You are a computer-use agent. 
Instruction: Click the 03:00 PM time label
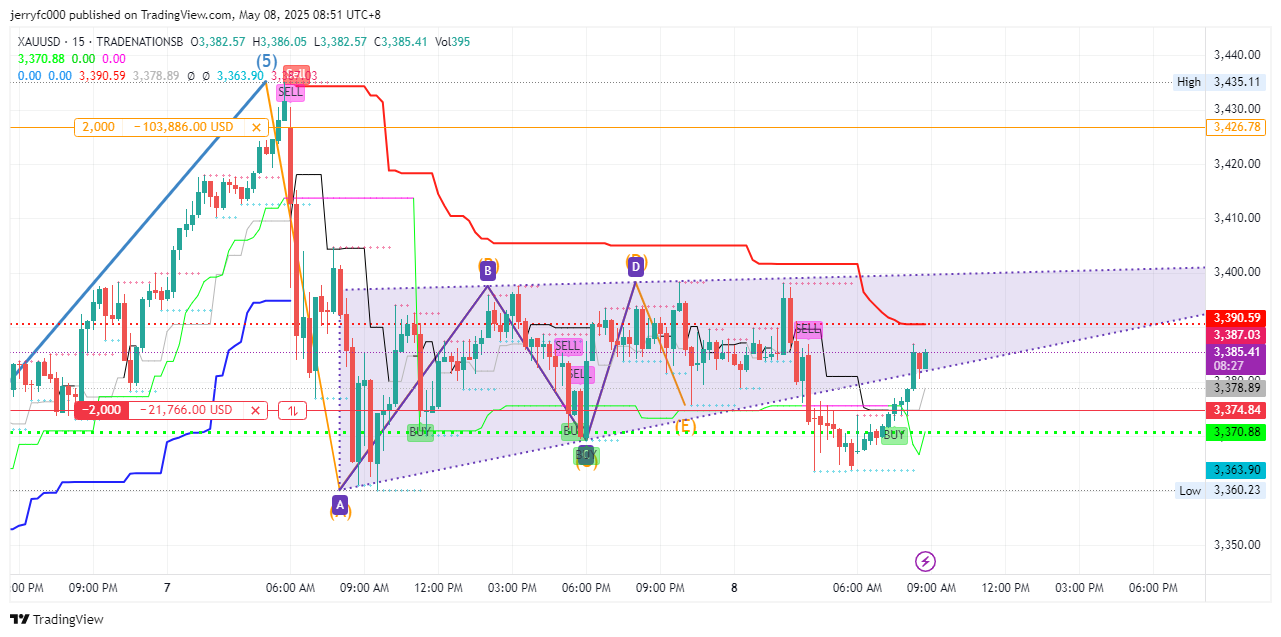tap(512, 588)
